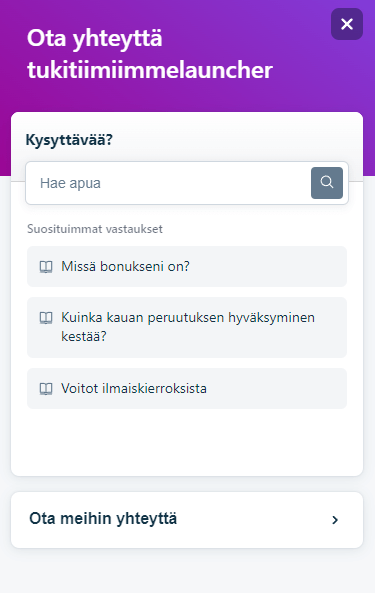Viewport: 375px width, 593px height.
Task: Click book icon beside Kuinka kauan peruutuksen
Action: pyautogui.click(x=46, y=318)
